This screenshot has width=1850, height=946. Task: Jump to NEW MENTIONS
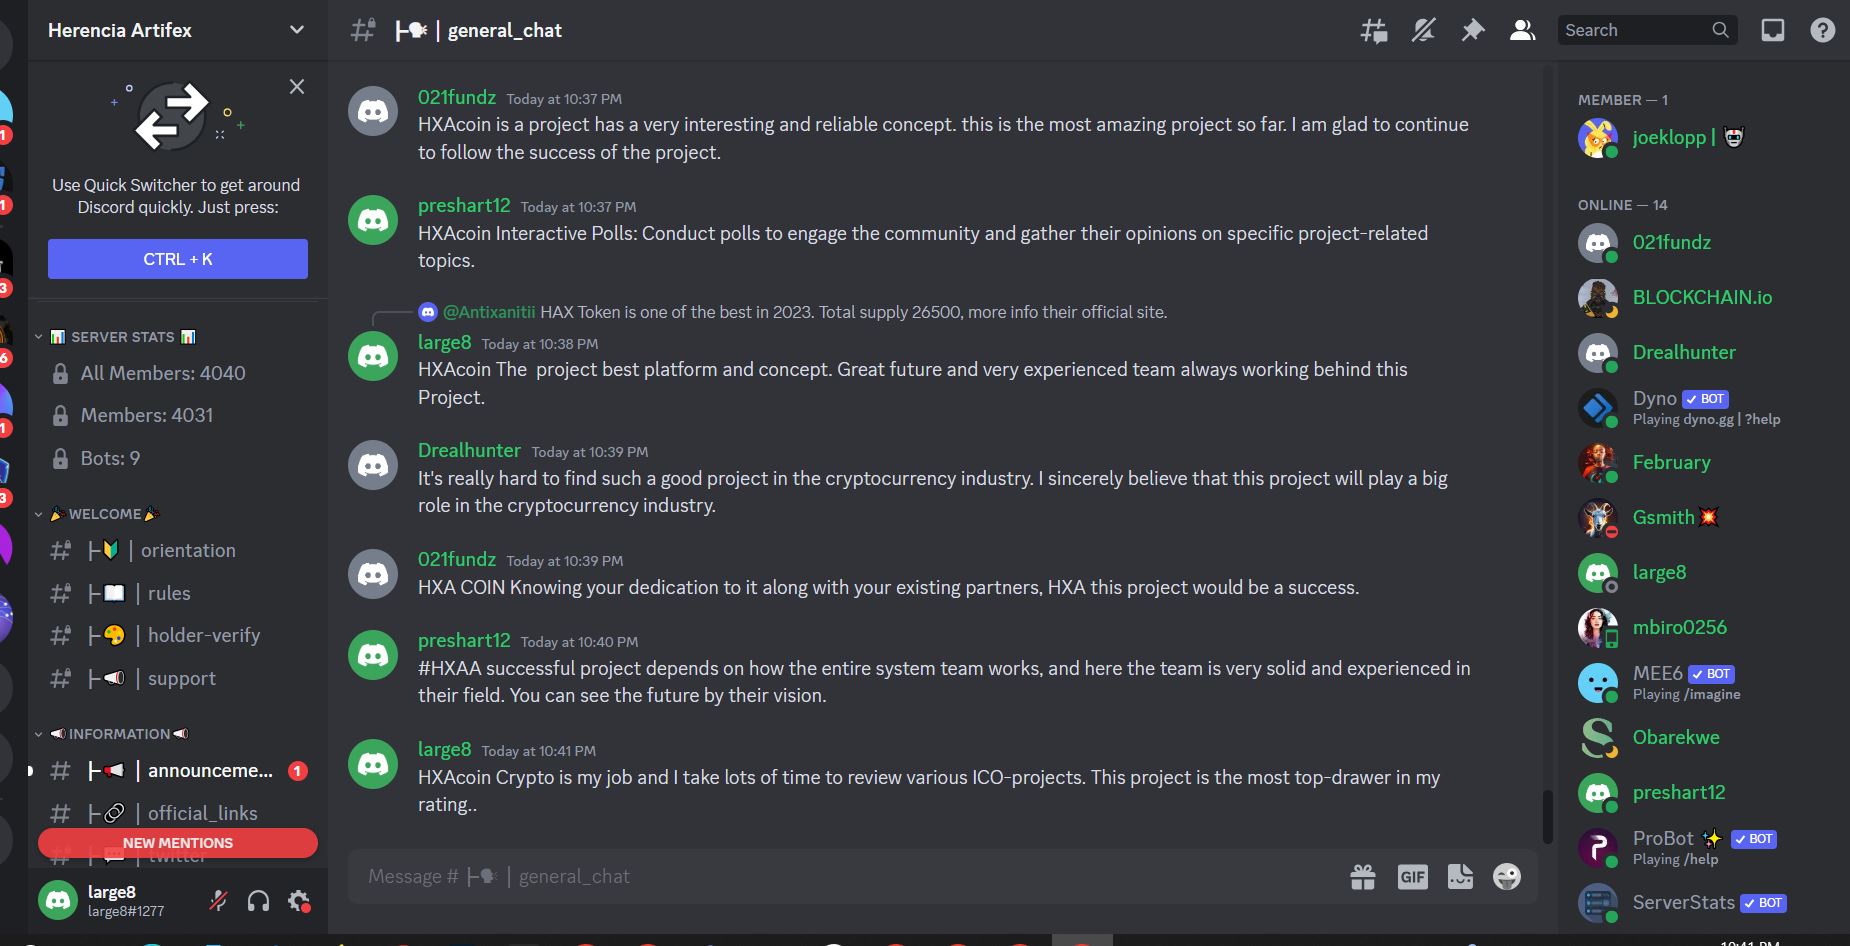(x=178, y=843)
